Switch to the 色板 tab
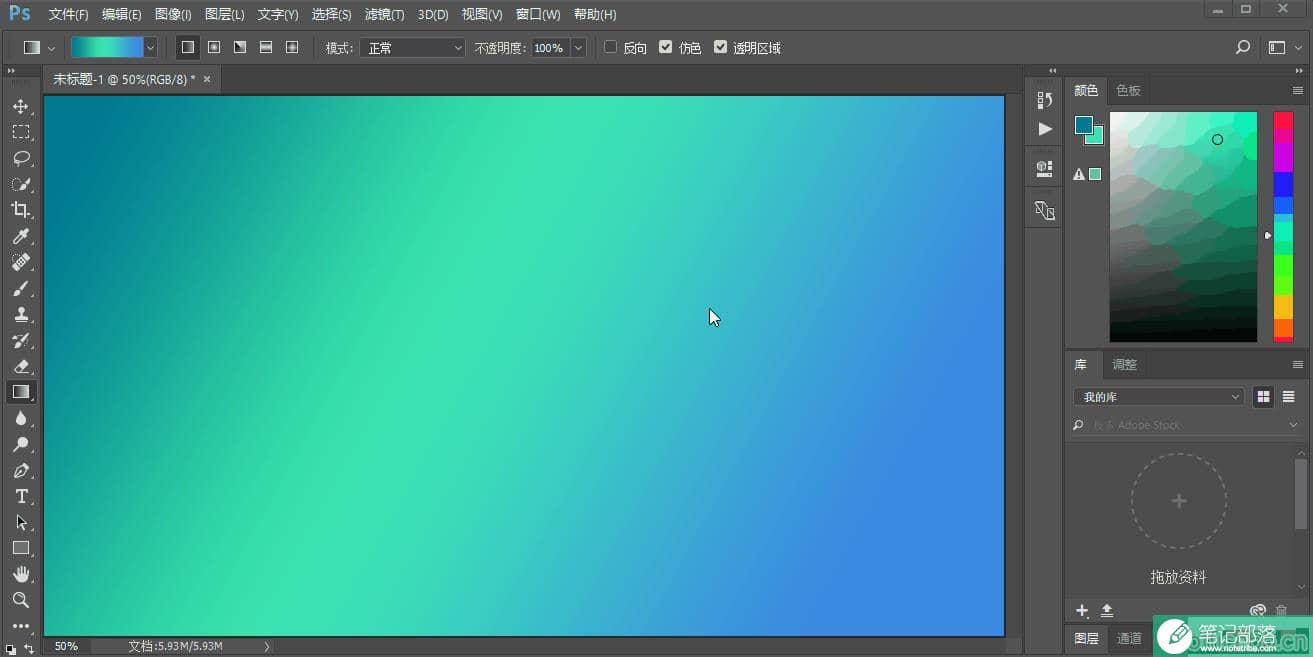Viewport: 1313px width, 657px height. tap(1128, 90)
